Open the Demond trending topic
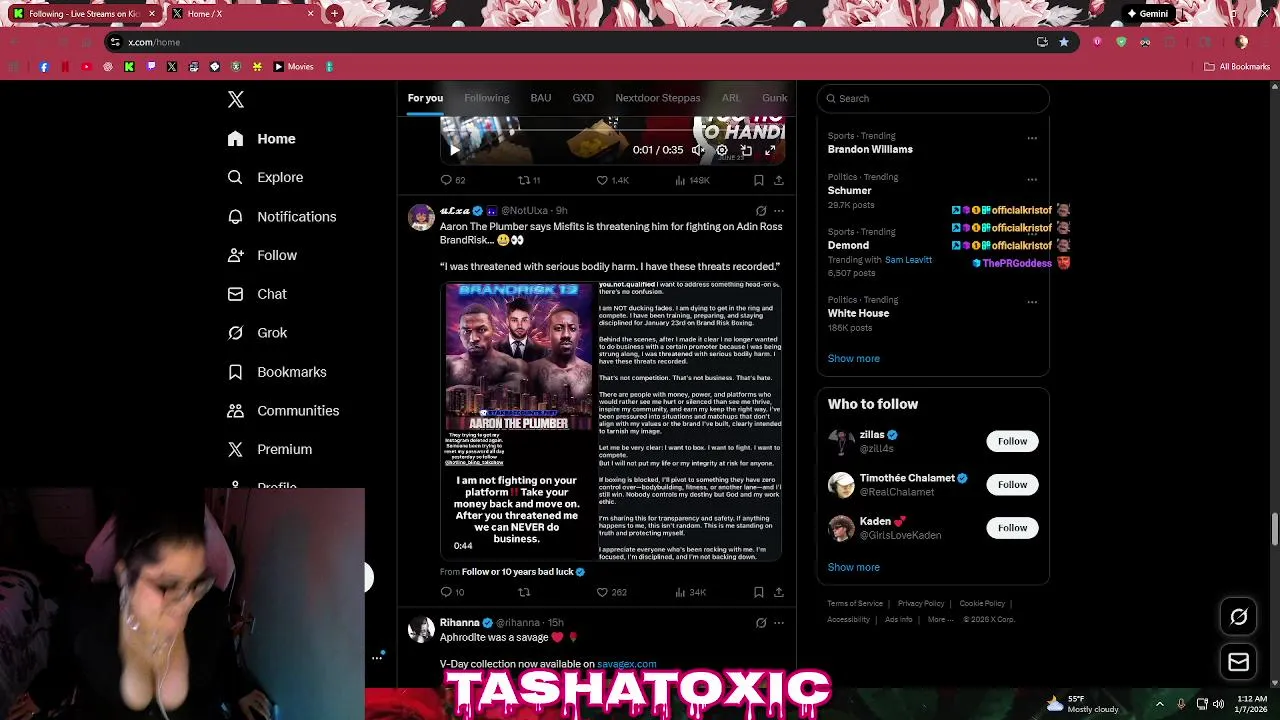The width and height of the screenshot is (1280, 720). pos(848,245)
